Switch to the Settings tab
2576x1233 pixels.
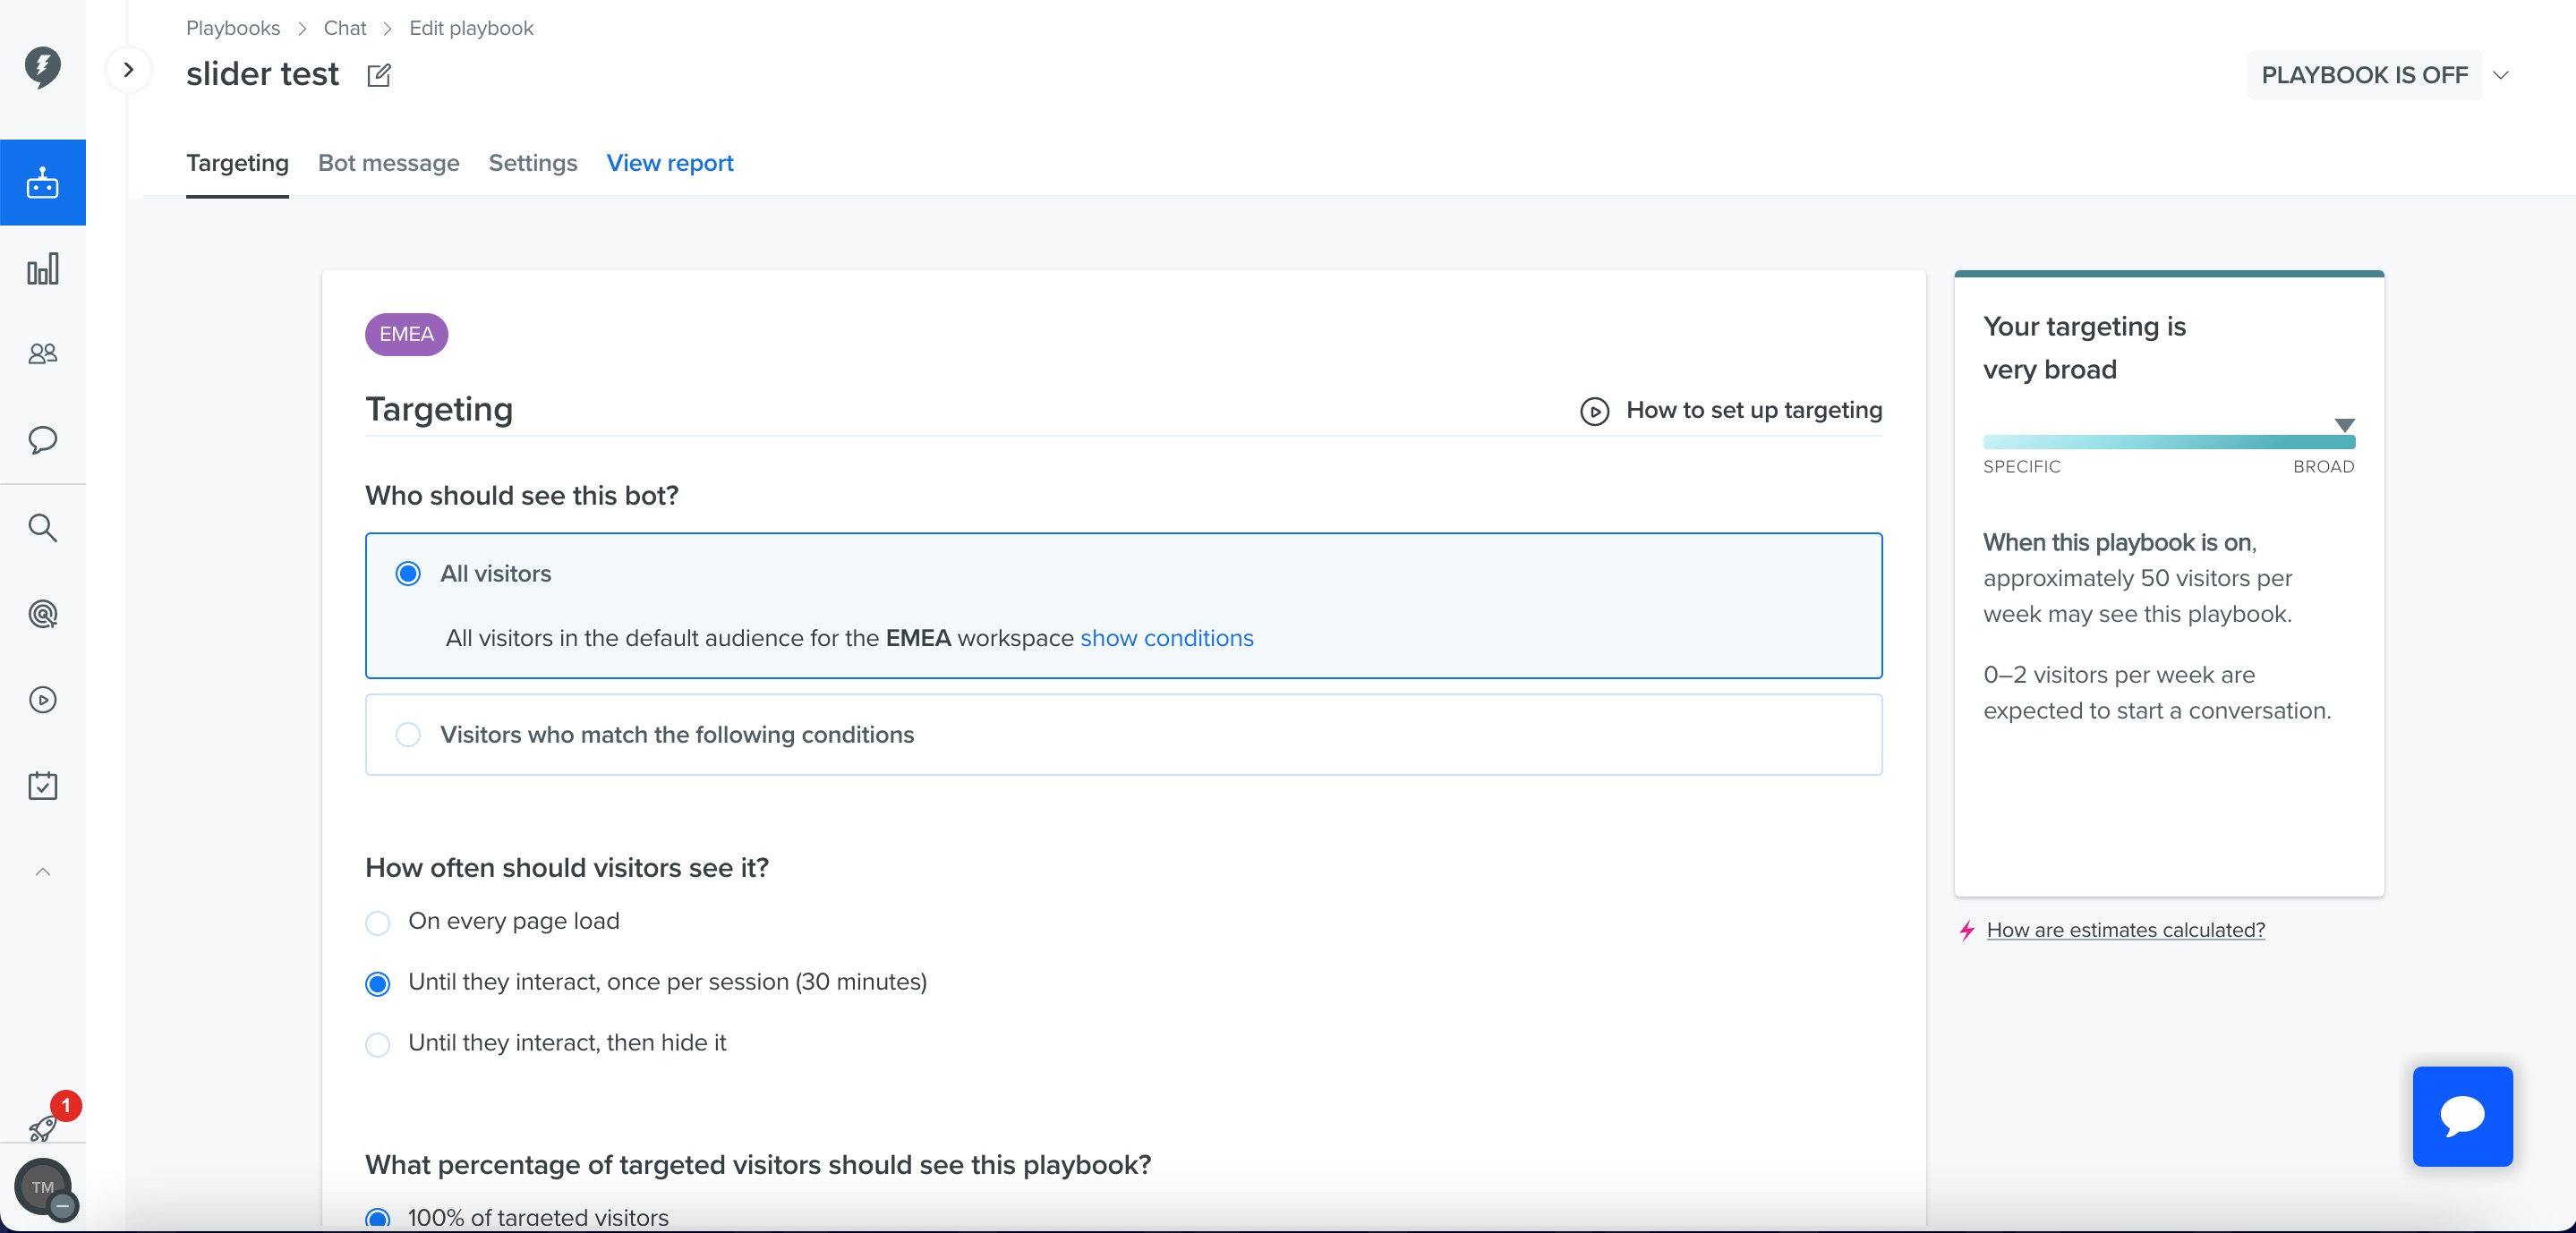click(x=532, y=163)
